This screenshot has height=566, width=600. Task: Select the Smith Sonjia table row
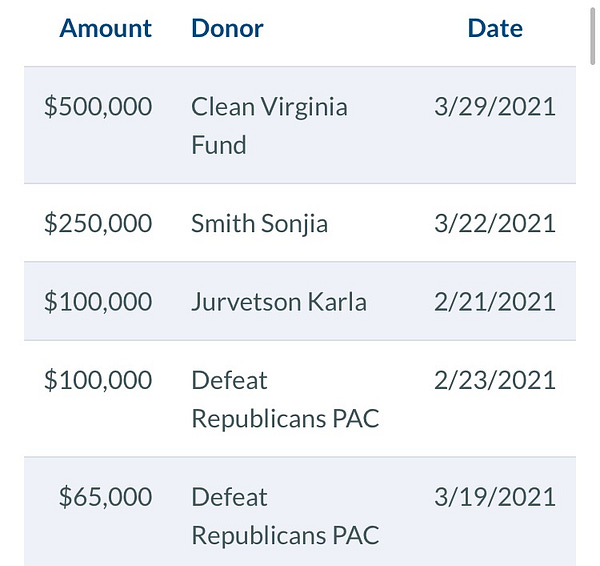click(x=300, y=223)
